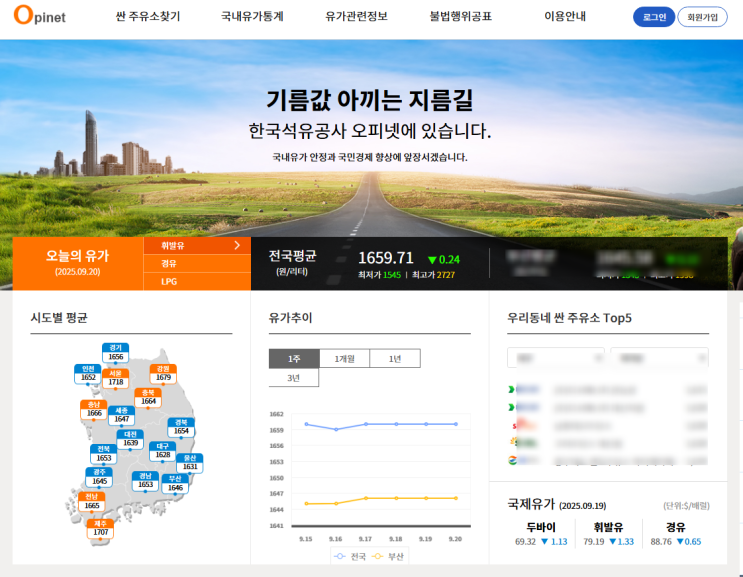Open the 싼 주유소찾기 menu

click(x=148, y=17)
